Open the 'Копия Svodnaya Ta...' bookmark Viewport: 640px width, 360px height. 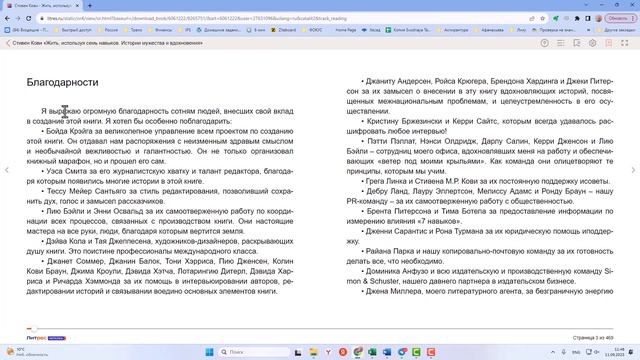(408, 30)
